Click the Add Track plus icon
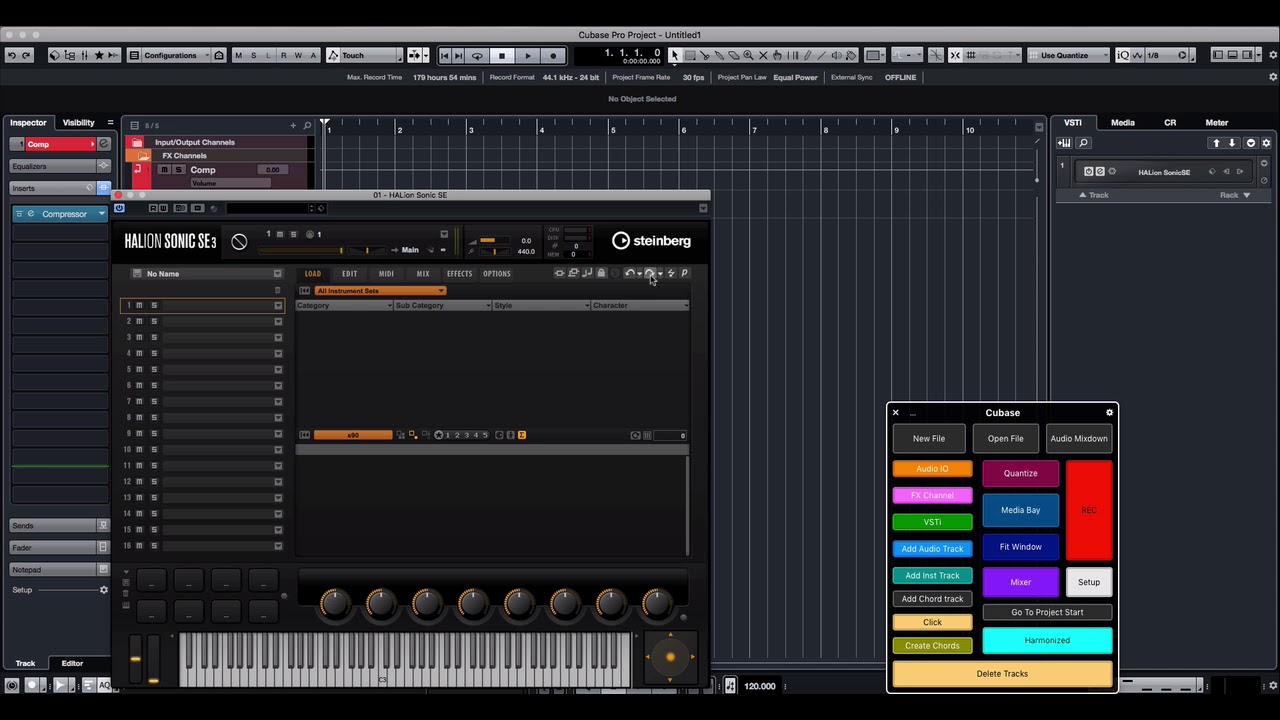The height and width of the screenshot is (720, 1280). (293, 125)
